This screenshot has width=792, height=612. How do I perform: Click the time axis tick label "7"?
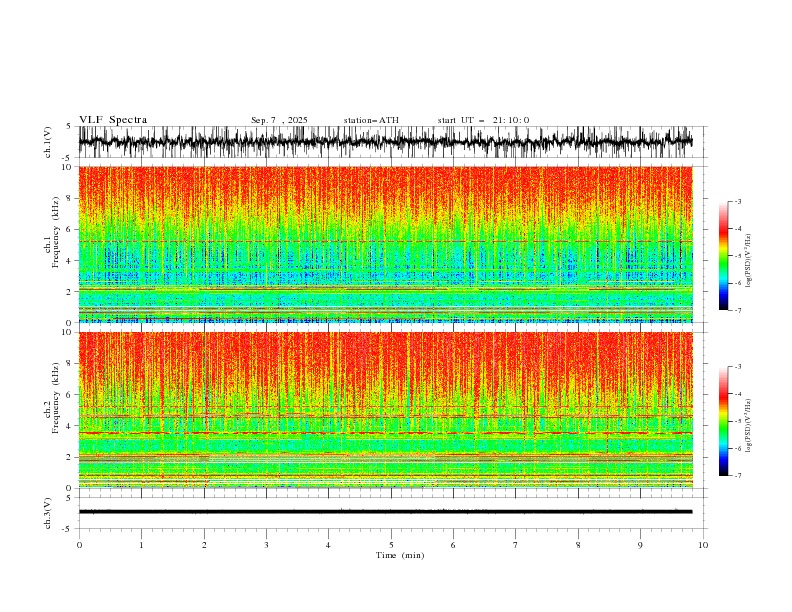pos(516,545)
